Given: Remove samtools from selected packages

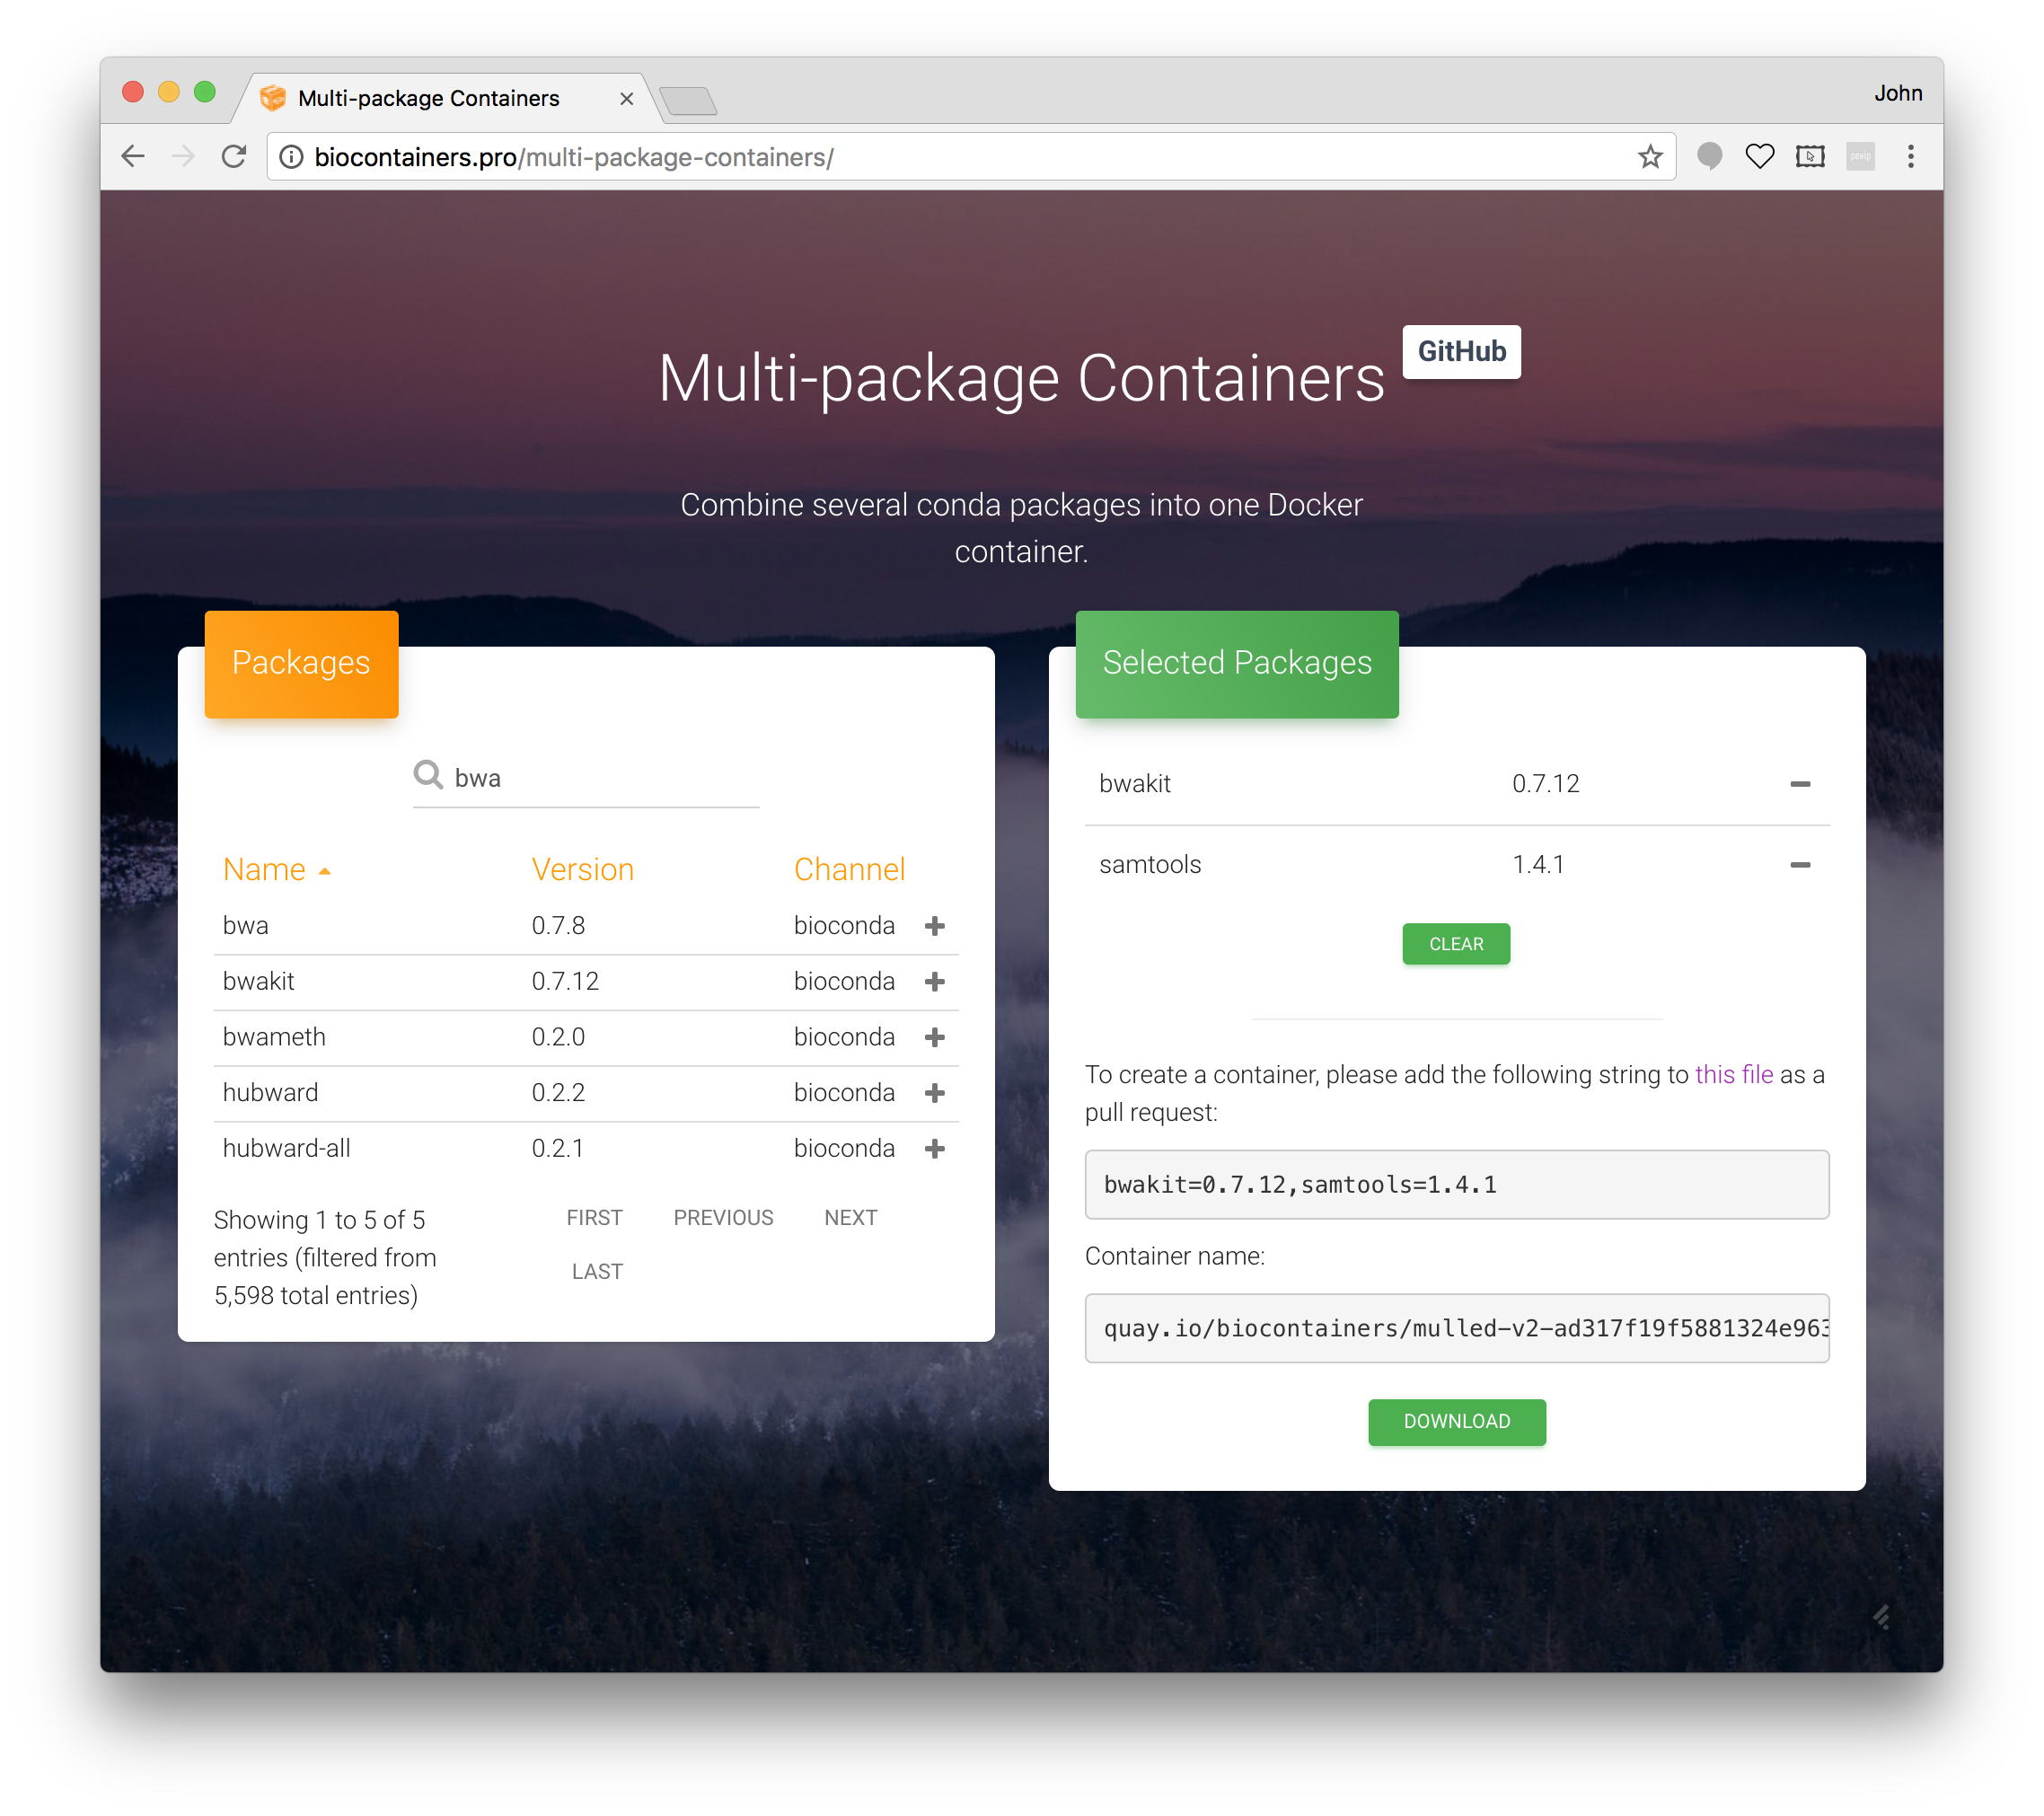Looking at the screenshot, I should tap(1800, 864).
